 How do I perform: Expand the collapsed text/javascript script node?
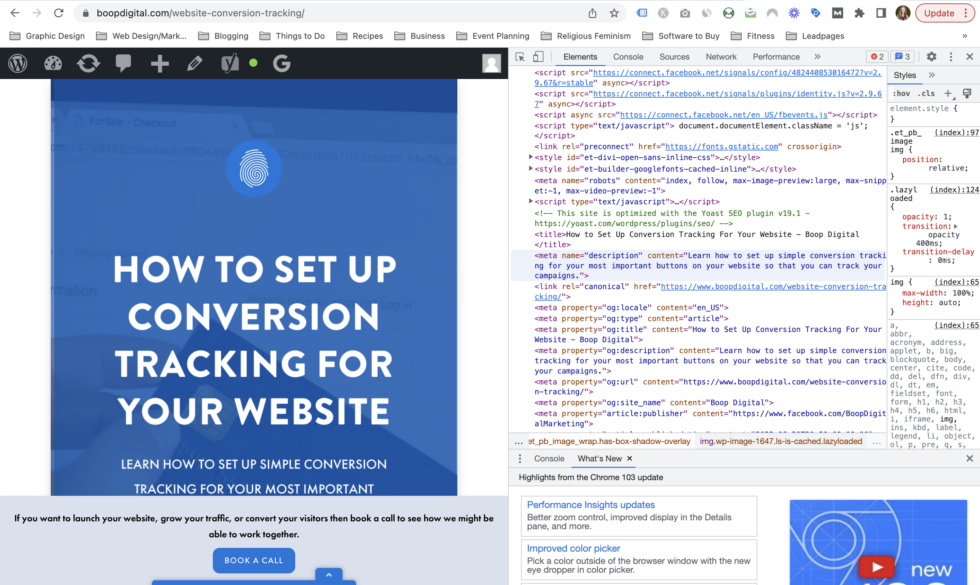click(531, 201)
